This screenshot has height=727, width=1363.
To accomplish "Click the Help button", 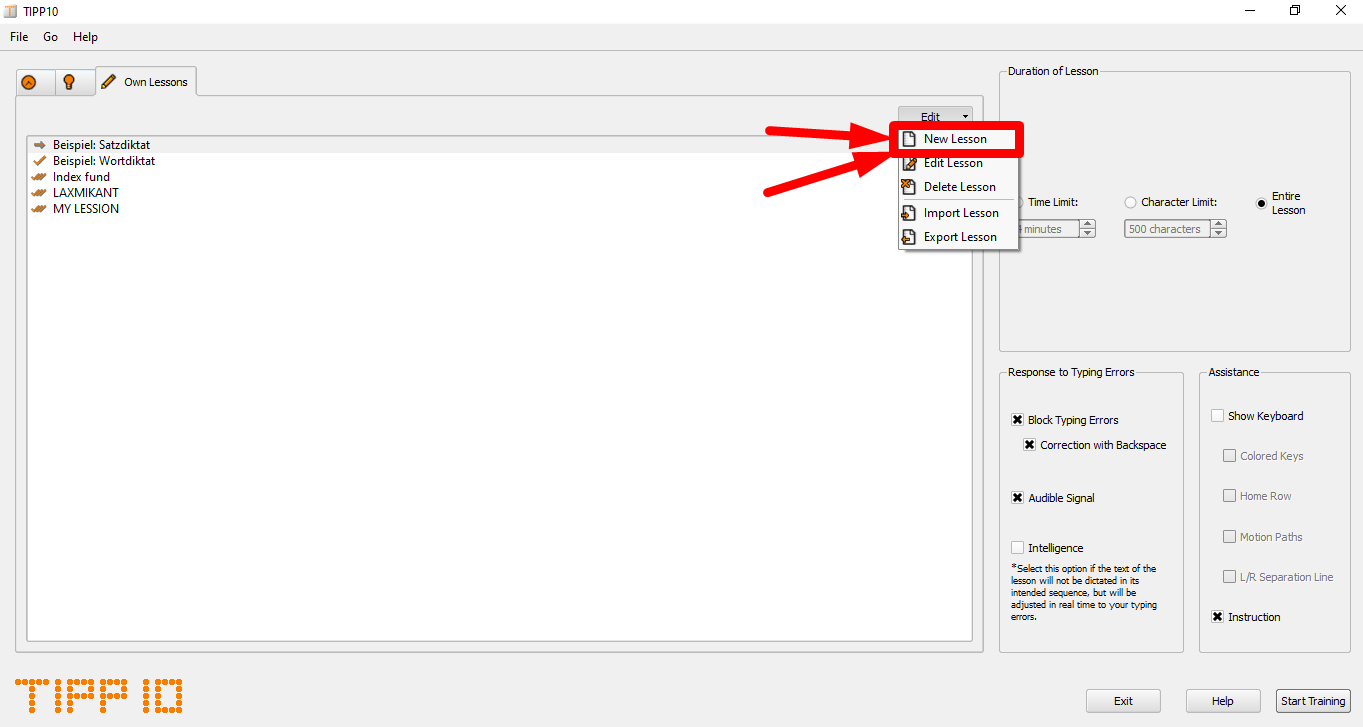I will click(x=1223, y=701).
